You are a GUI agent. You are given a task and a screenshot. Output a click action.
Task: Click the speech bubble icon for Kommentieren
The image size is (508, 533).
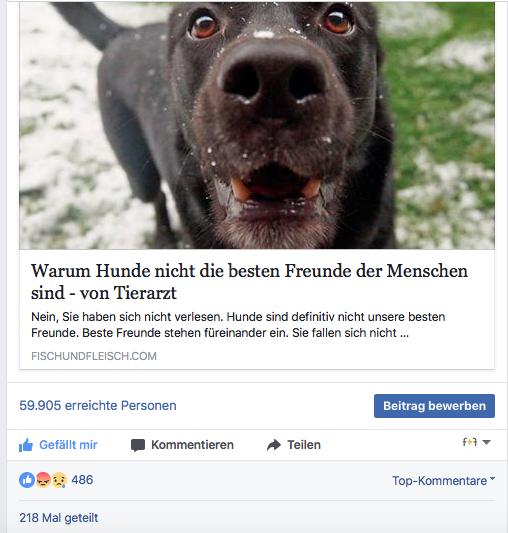point(138,445)
